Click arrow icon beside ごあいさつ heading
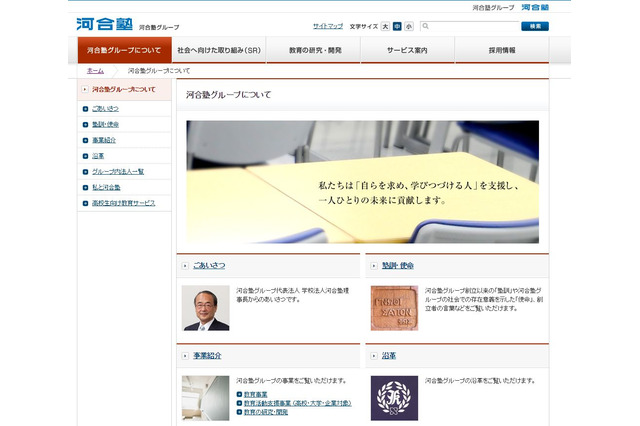This screenshot has width=640, height=426. pos(185,266)
